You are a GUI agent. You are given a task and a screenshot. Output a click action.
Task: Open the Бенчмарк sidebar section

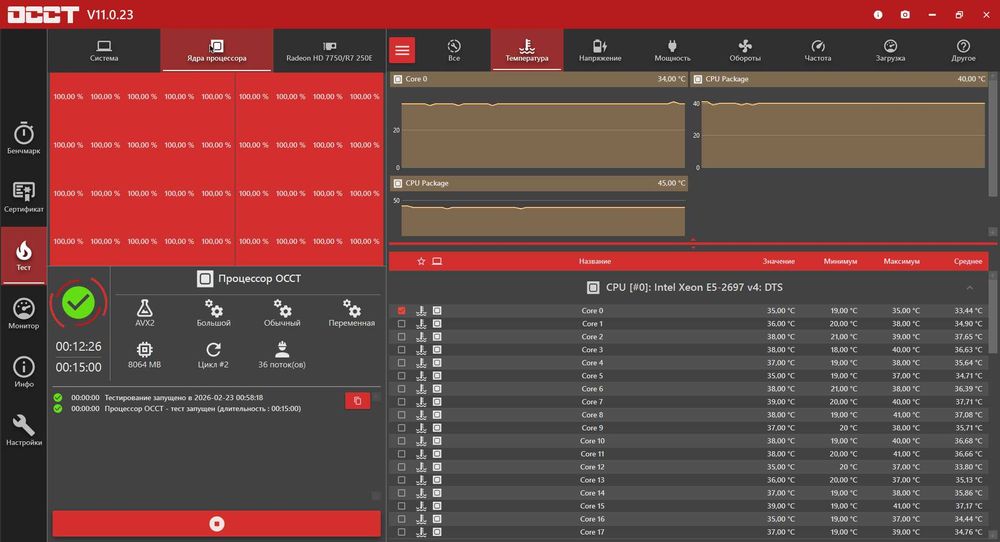click(24, 138)
